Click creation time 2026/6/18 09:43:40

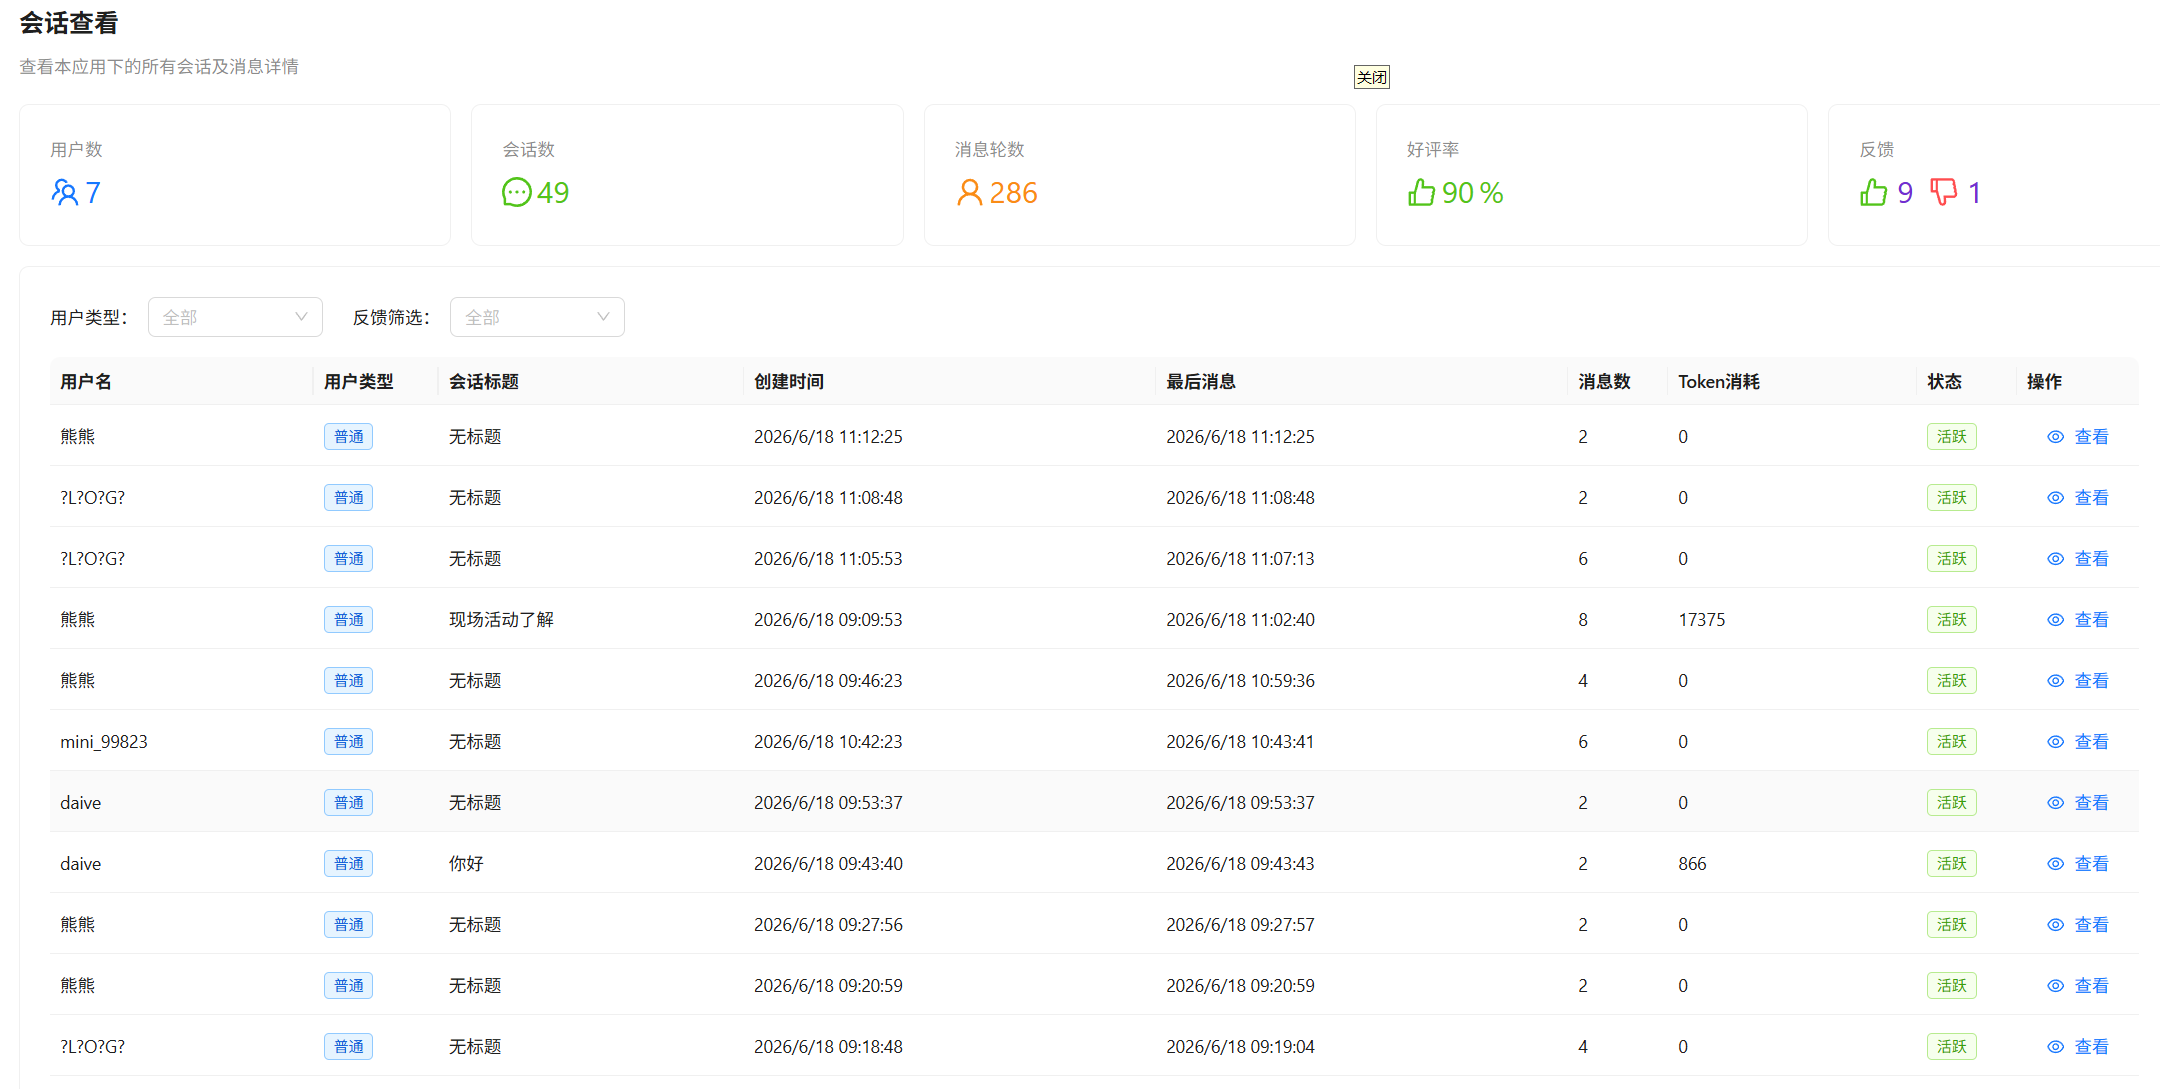point(828,864)
